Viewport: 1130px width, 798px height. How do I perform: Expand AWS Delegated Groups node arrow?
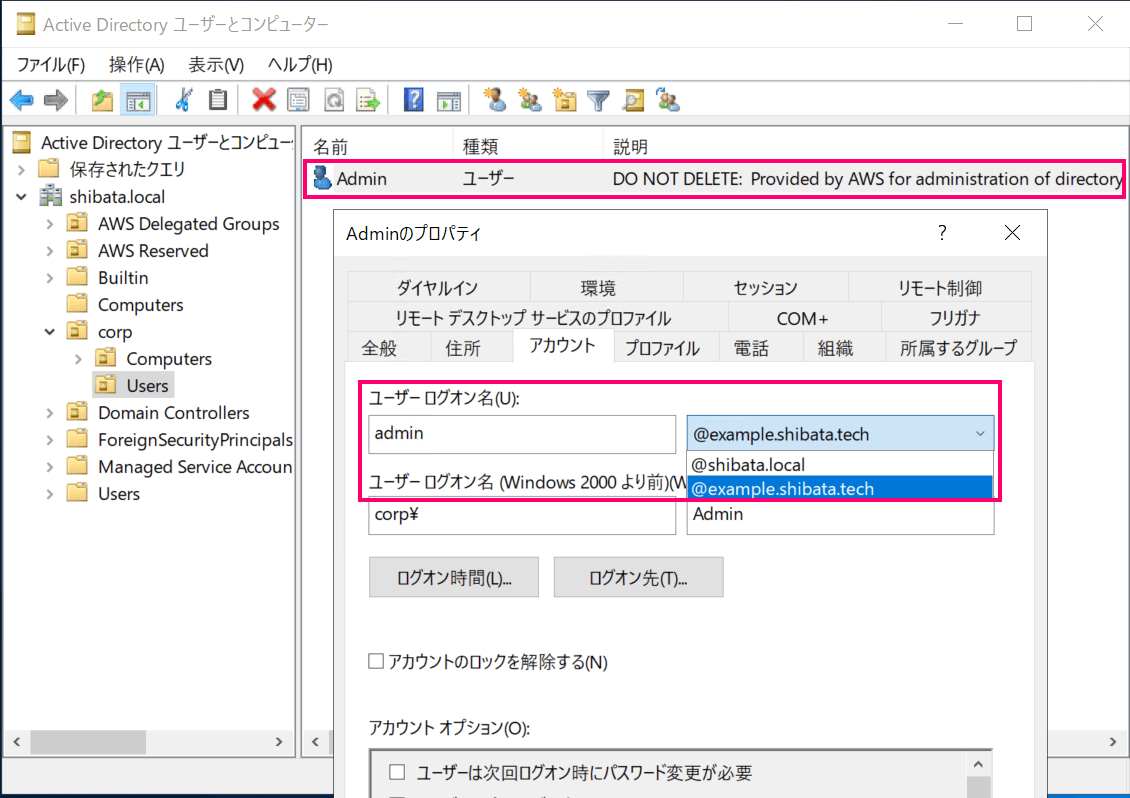[50, 224]
